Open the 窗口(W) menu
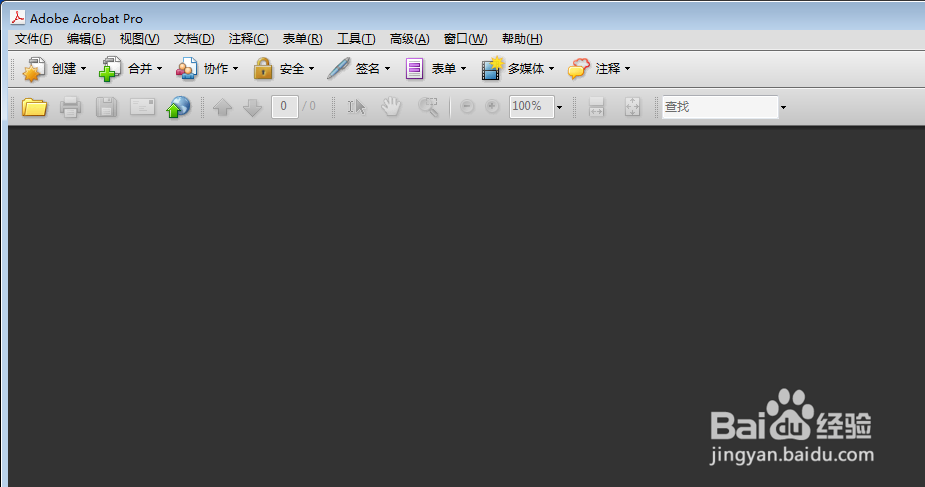 tap(465, 39)
